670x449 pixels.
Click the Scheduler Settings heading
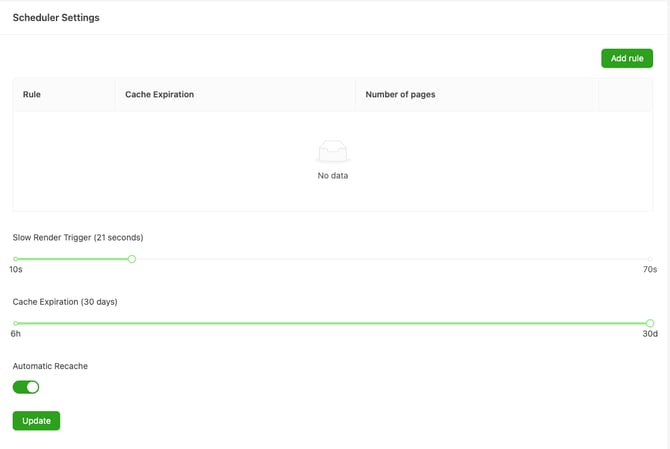tap(56, 18)
